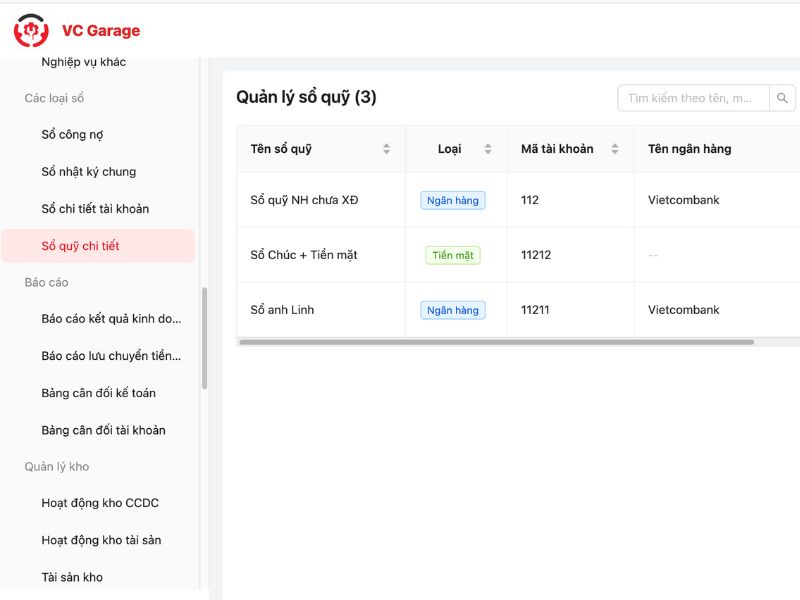This screenshot has width=800, height=600.
Task: Click the Sổ quỹ NH chưa XĐ row
Action: point(304,200)
